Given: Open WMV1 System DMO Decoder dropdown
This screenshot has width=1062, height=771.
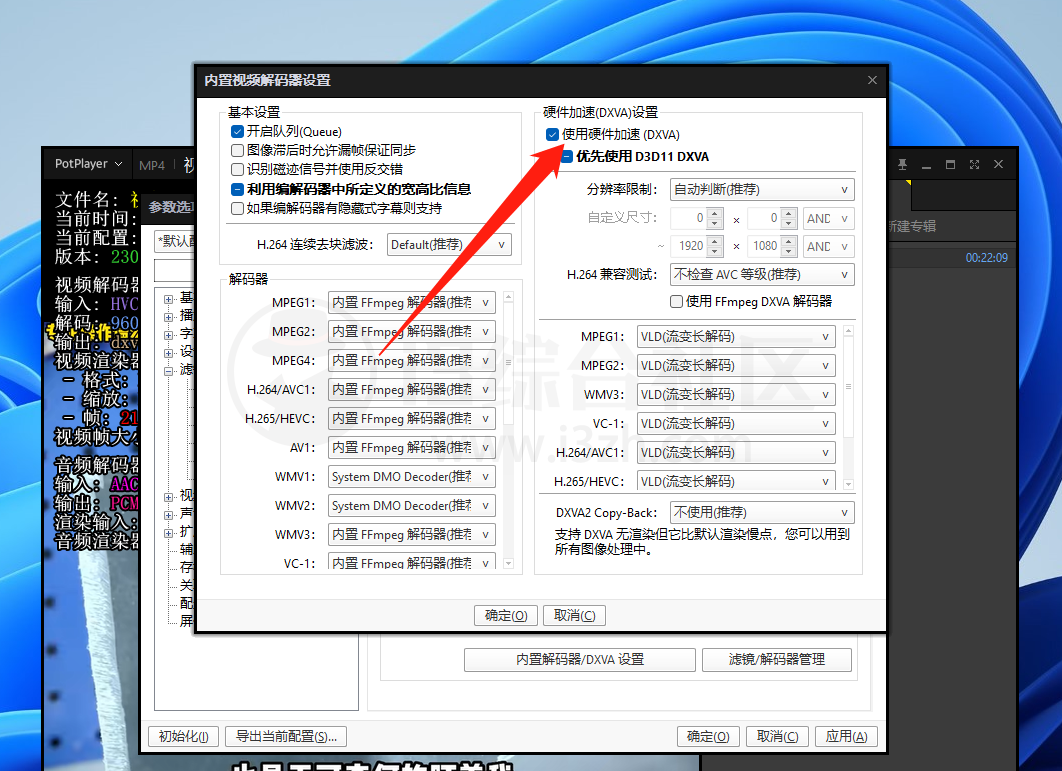Looking at the screenshot, I should (411, 477).
